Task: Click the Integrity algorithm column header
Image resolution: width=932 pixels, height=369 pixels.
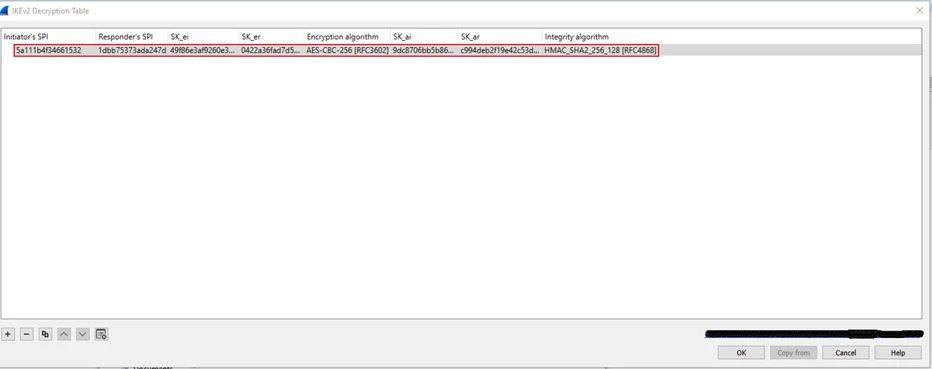Action: click(x=600, y=37)
